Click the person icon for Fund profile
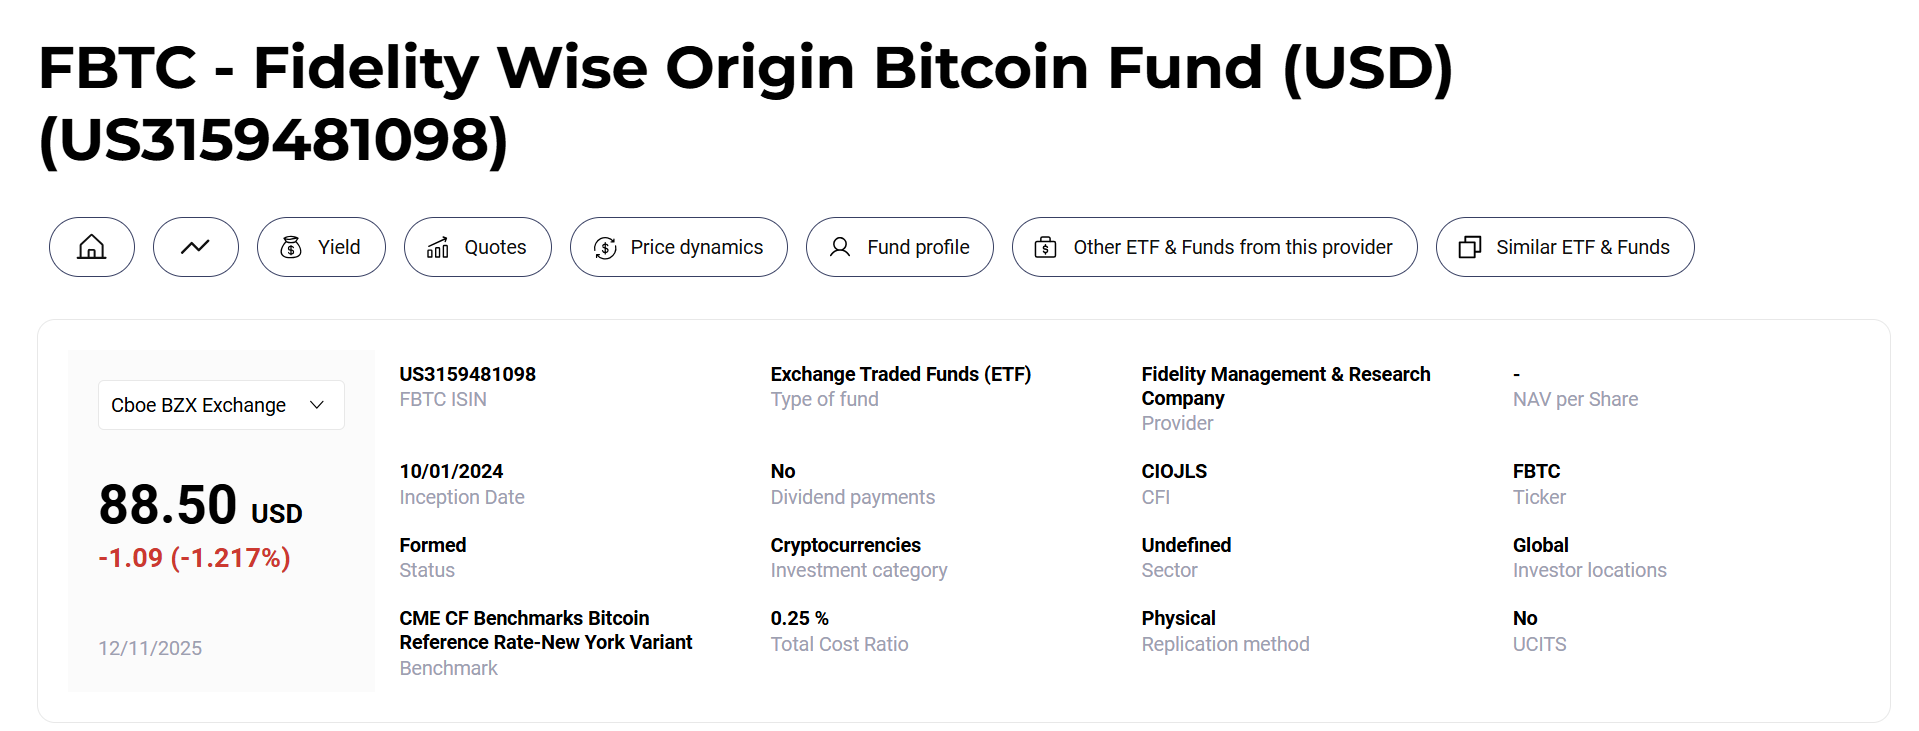The image size is (1919, 731). 840,247
